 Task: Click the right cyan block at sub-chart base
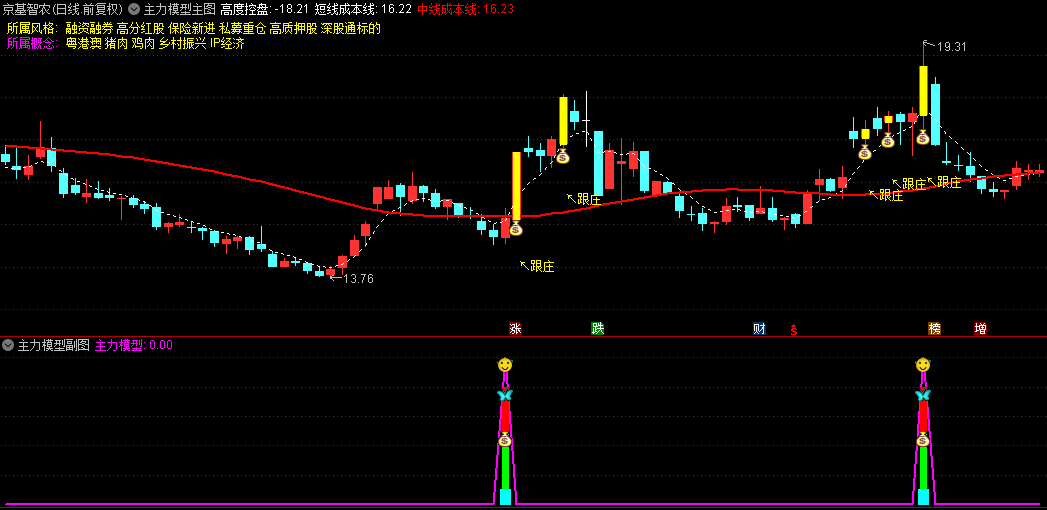(x=923, y=497)
